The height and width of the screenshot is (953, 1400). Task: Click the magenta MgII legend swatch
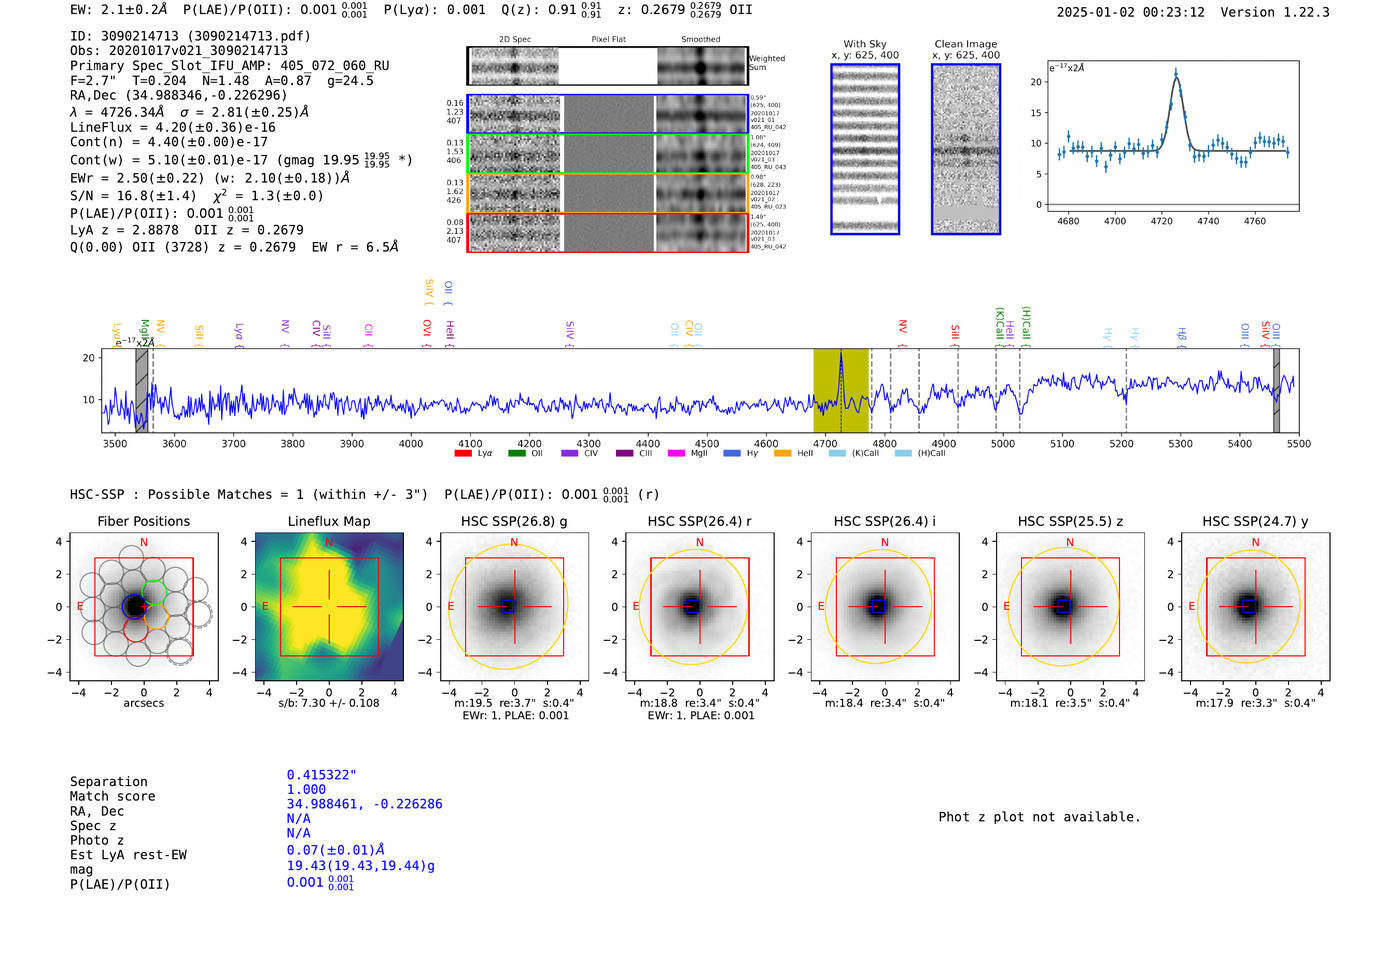677,454
